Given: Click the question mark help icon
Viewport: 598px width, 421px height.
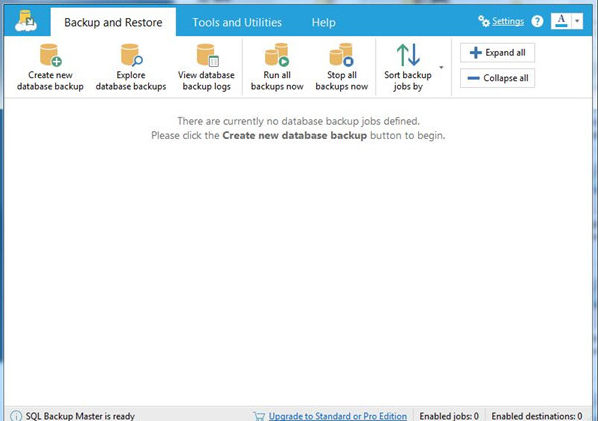Looking at the screenshot, I should [x=537, y=21].
